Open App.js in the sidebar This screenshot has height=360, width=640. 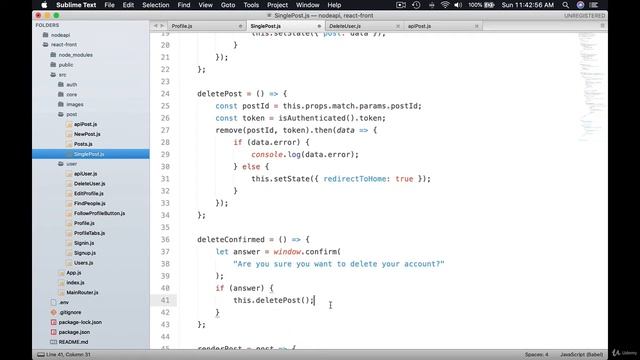pos(73,273)
